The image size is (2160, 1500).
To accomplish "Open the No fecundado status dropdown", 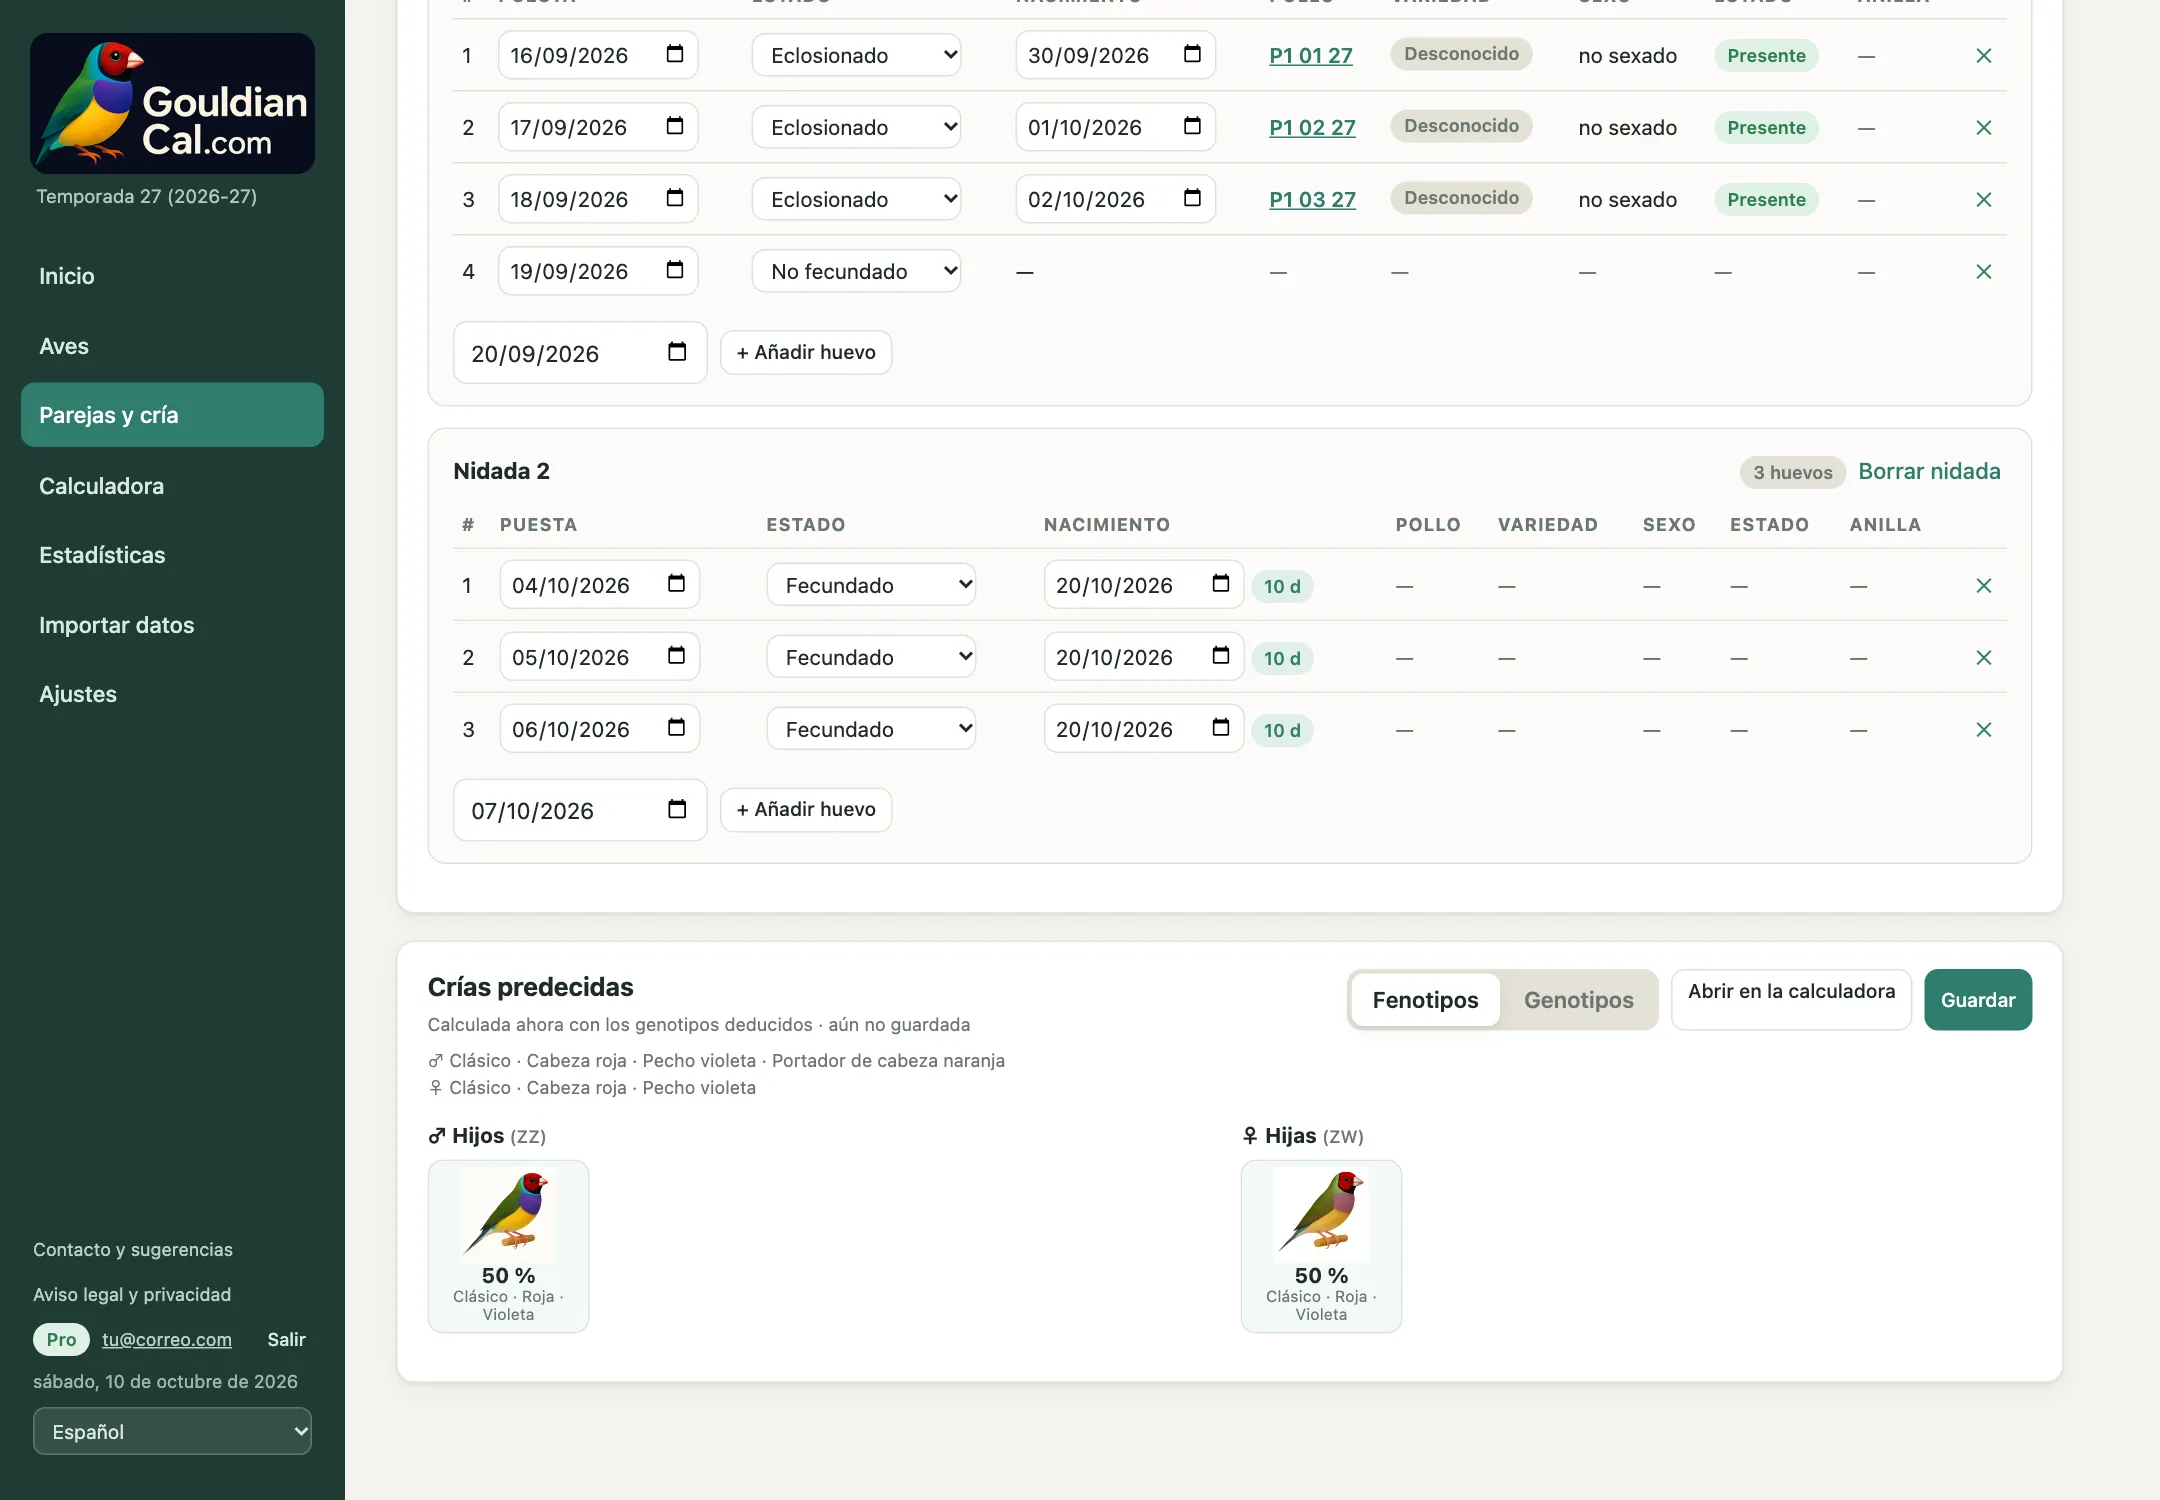I will tap(856, 271).
